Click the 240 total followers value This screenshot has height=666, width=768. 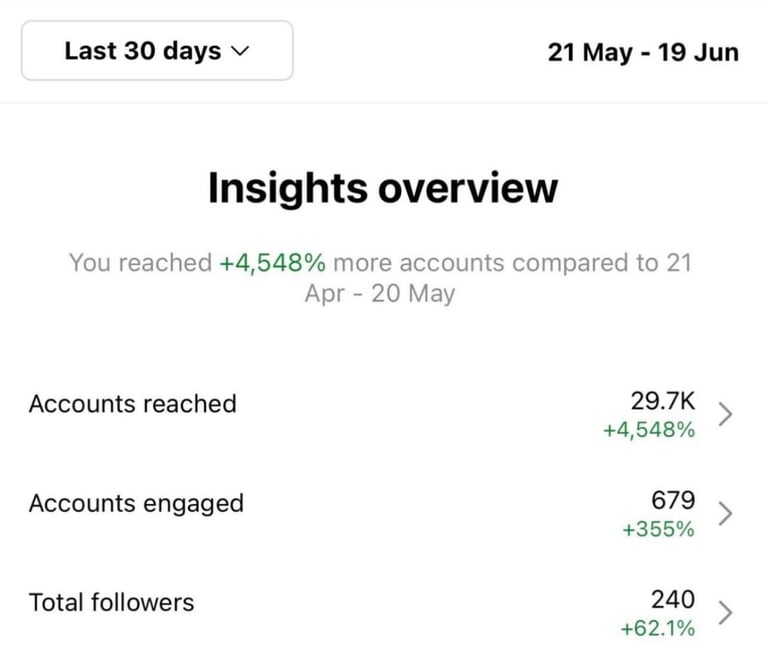point(672,599)
